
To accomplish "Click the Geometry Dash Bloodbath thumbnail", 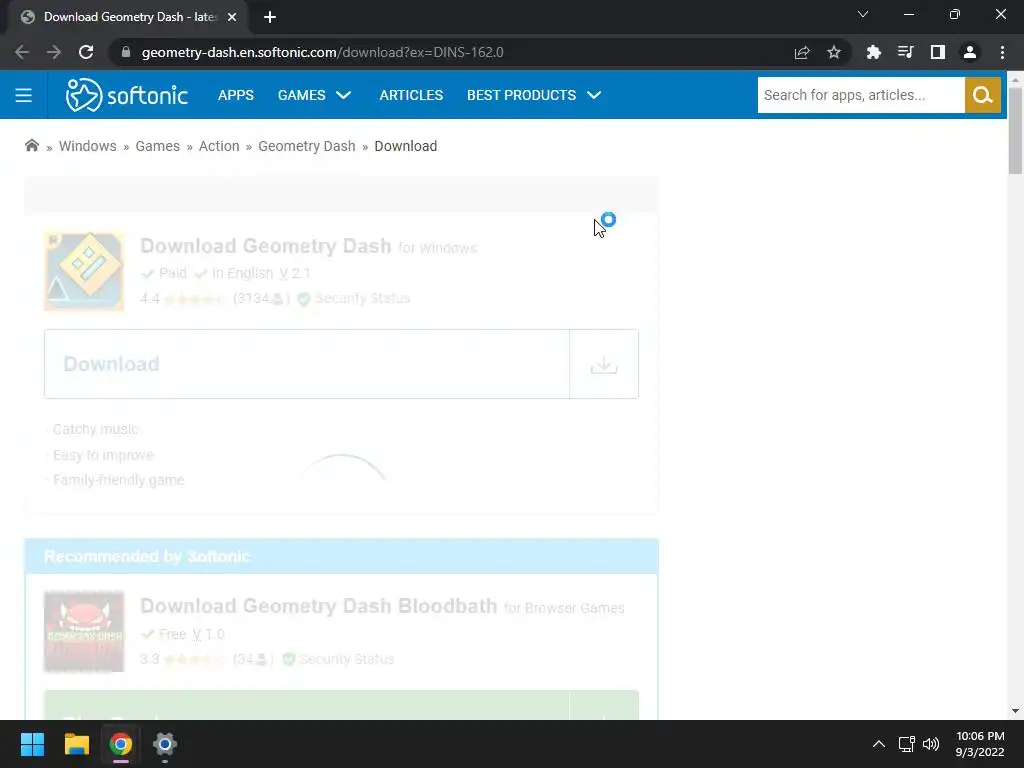I will click(84, 632).
